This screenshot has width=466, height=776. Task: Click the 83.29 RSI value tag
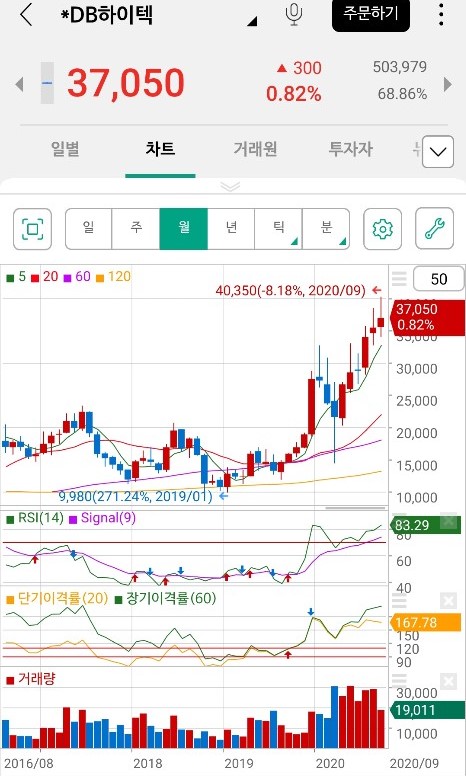point(425,525)
